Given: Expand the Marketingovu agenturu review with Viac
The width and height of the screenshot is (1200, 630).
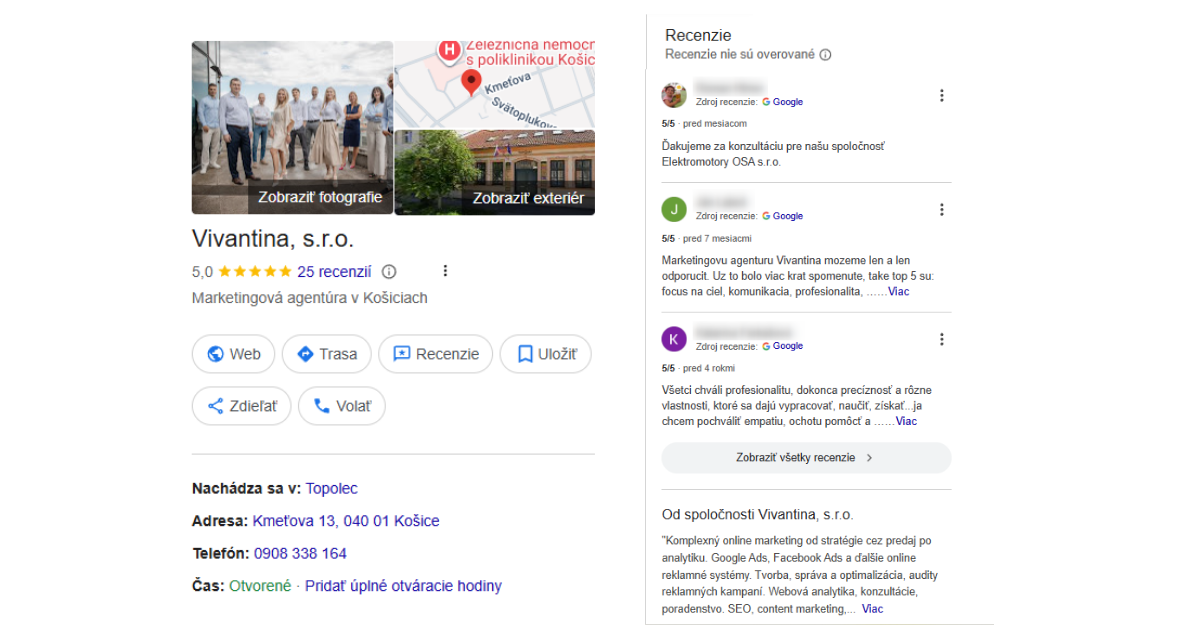Looking at the screenshot, I should click(898, 292).
